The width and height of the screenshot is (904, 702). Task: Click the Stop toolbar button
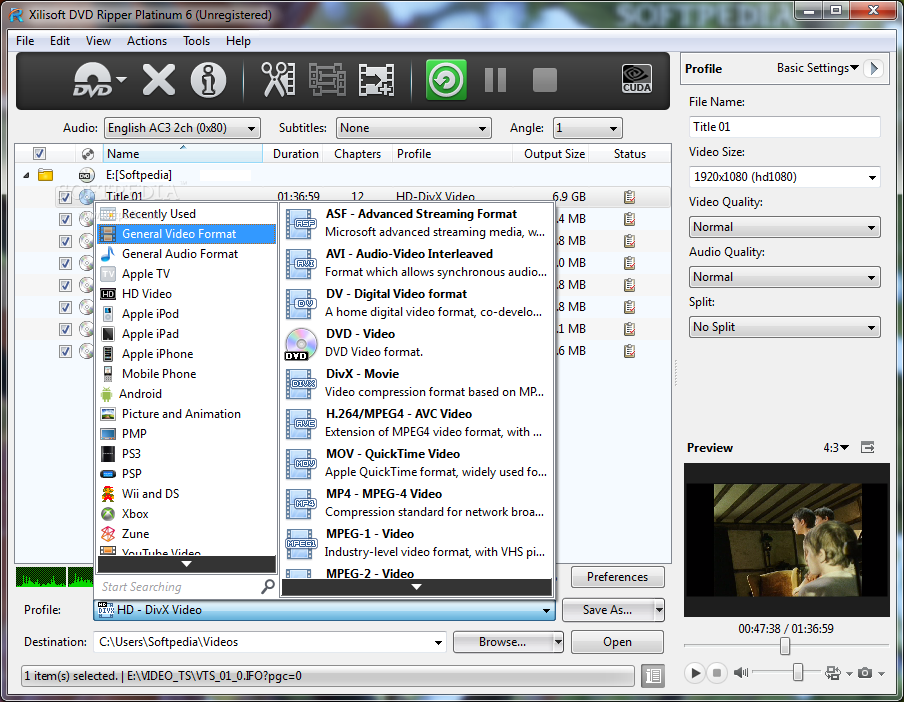tap(545, 80)
